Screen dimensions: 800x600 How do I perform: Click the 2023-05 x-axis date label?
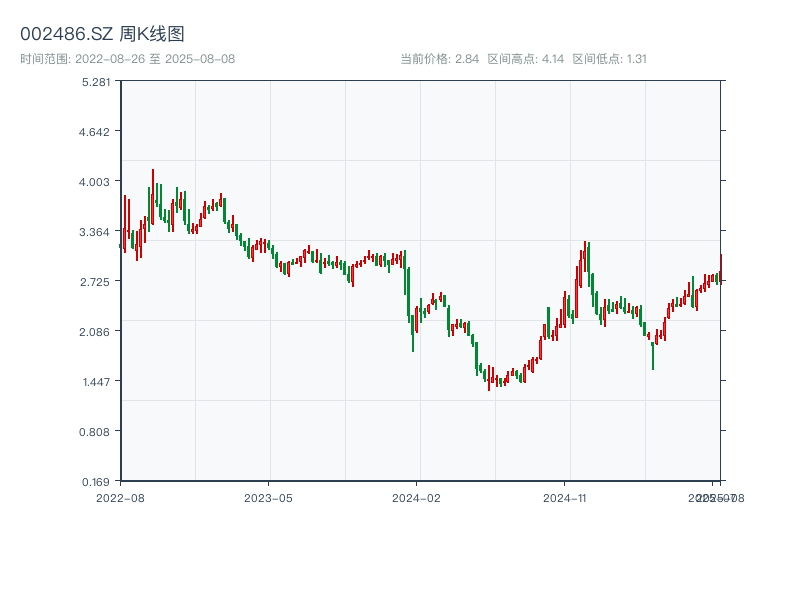tap(268, 497)
